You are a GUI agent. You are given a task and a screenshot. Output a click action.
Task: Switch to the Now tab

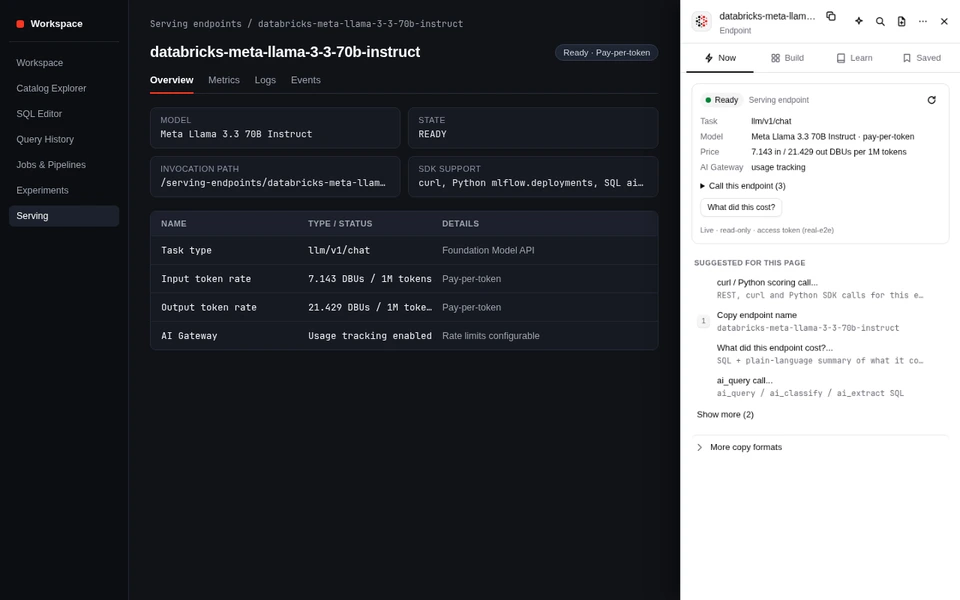pos(720,58)
